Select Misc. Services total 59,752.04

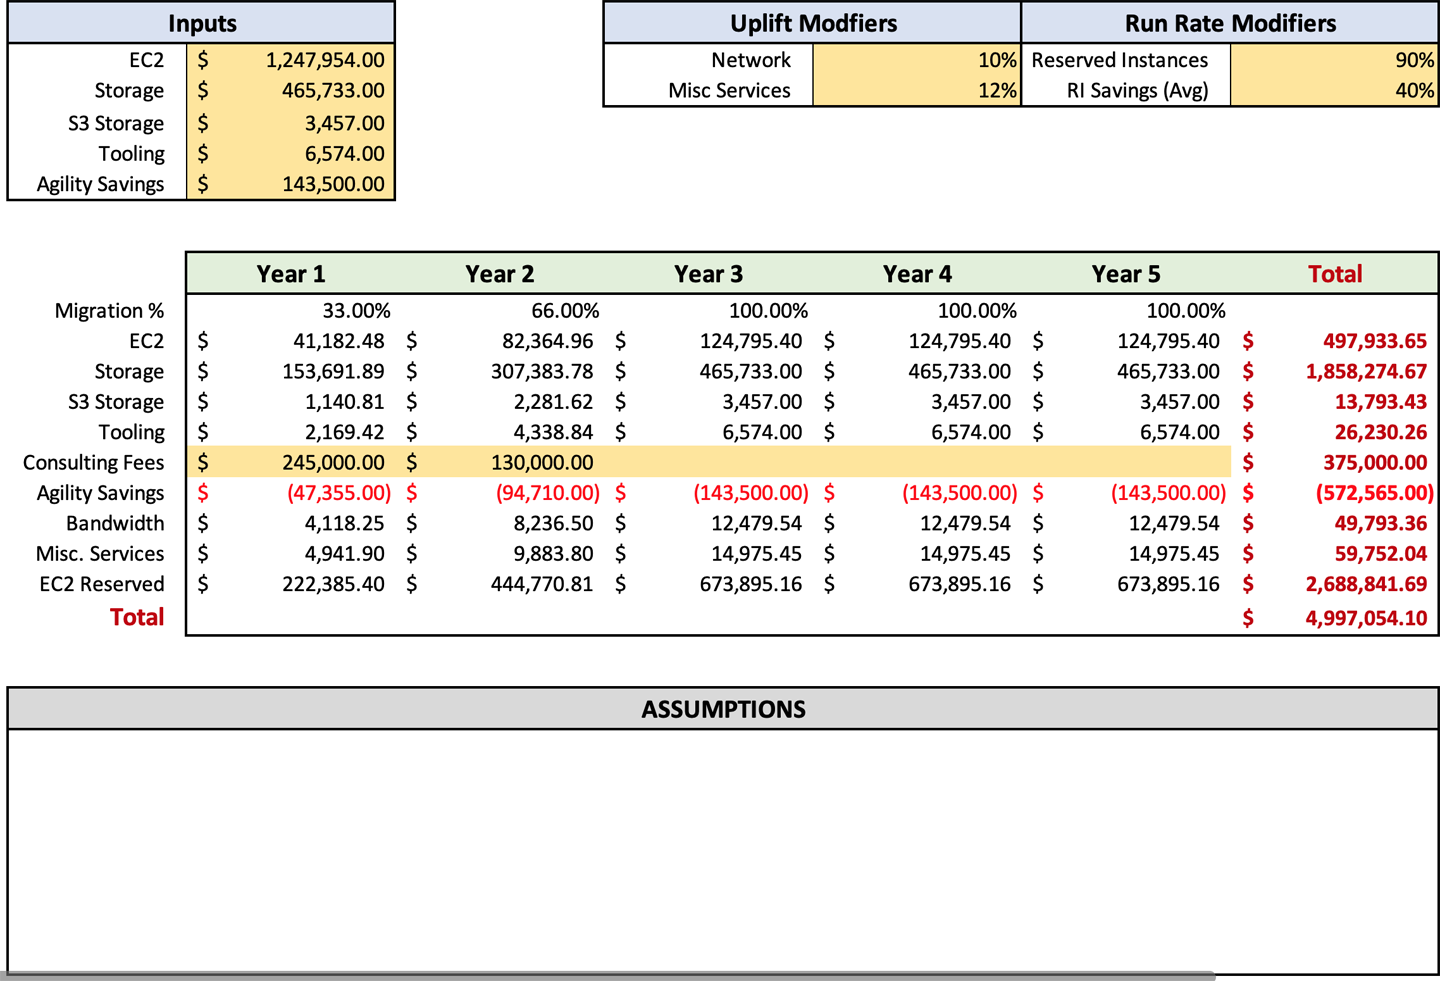coord(1380,554)
